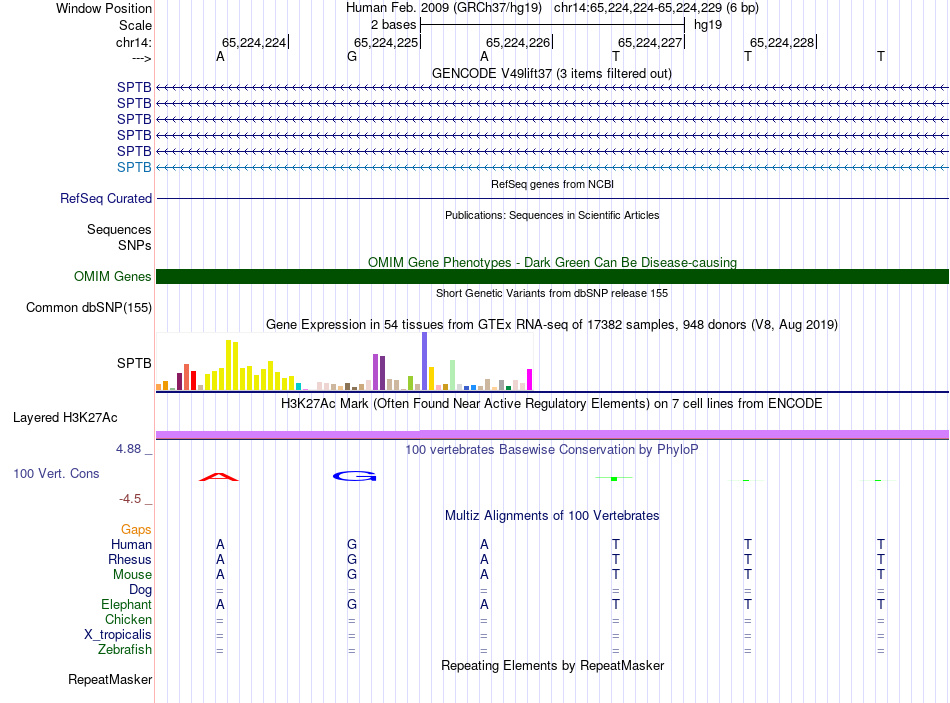
Task: Open the H3K27Ac Mark track title
Action: [x=551, y=404]
